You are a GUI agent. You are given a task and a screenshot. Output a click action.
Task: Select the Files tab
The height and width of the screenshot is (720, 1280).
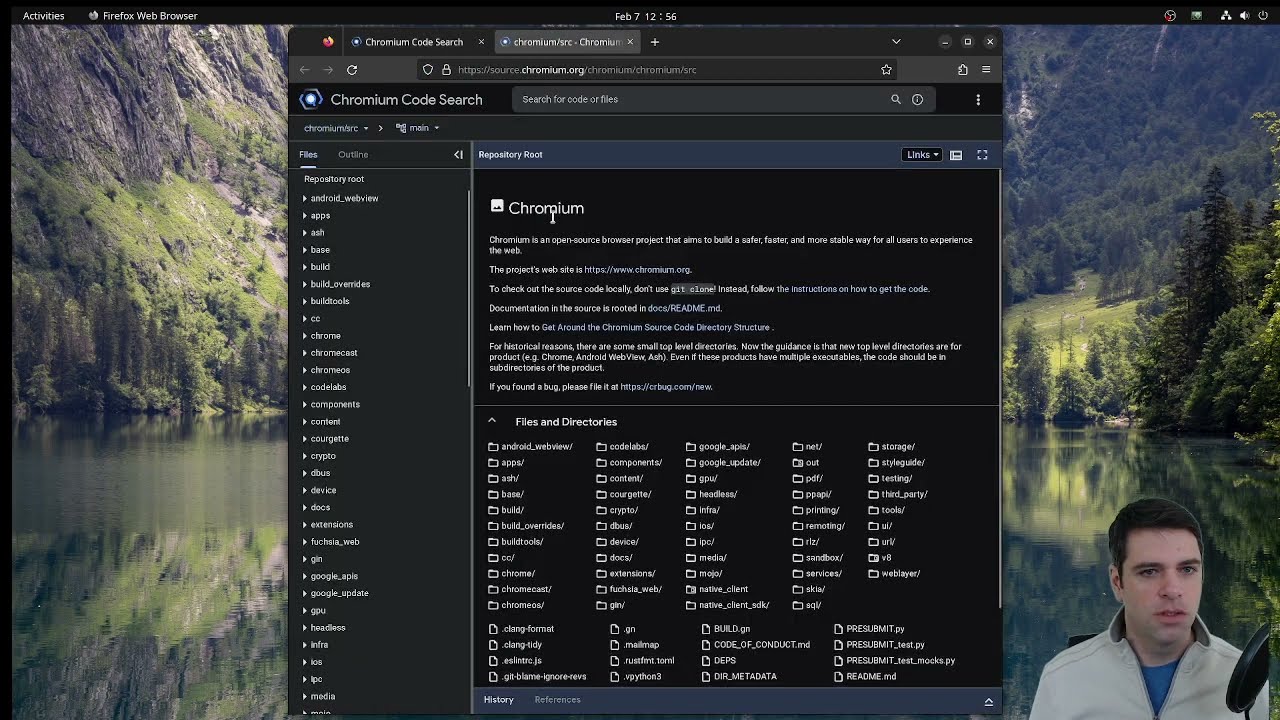[308, 155]
